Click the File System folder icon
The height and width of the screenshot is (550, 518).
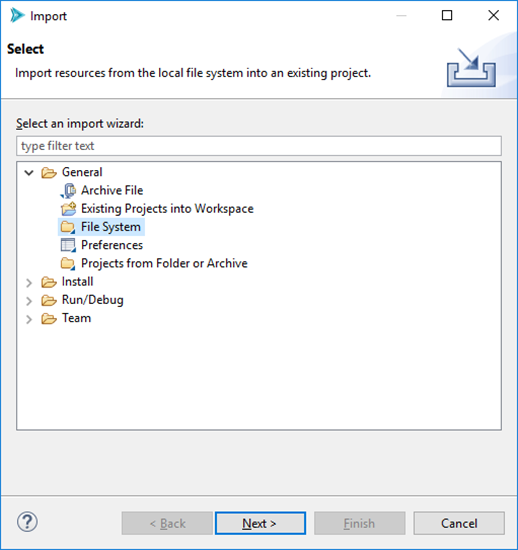(x=68, y=227)
